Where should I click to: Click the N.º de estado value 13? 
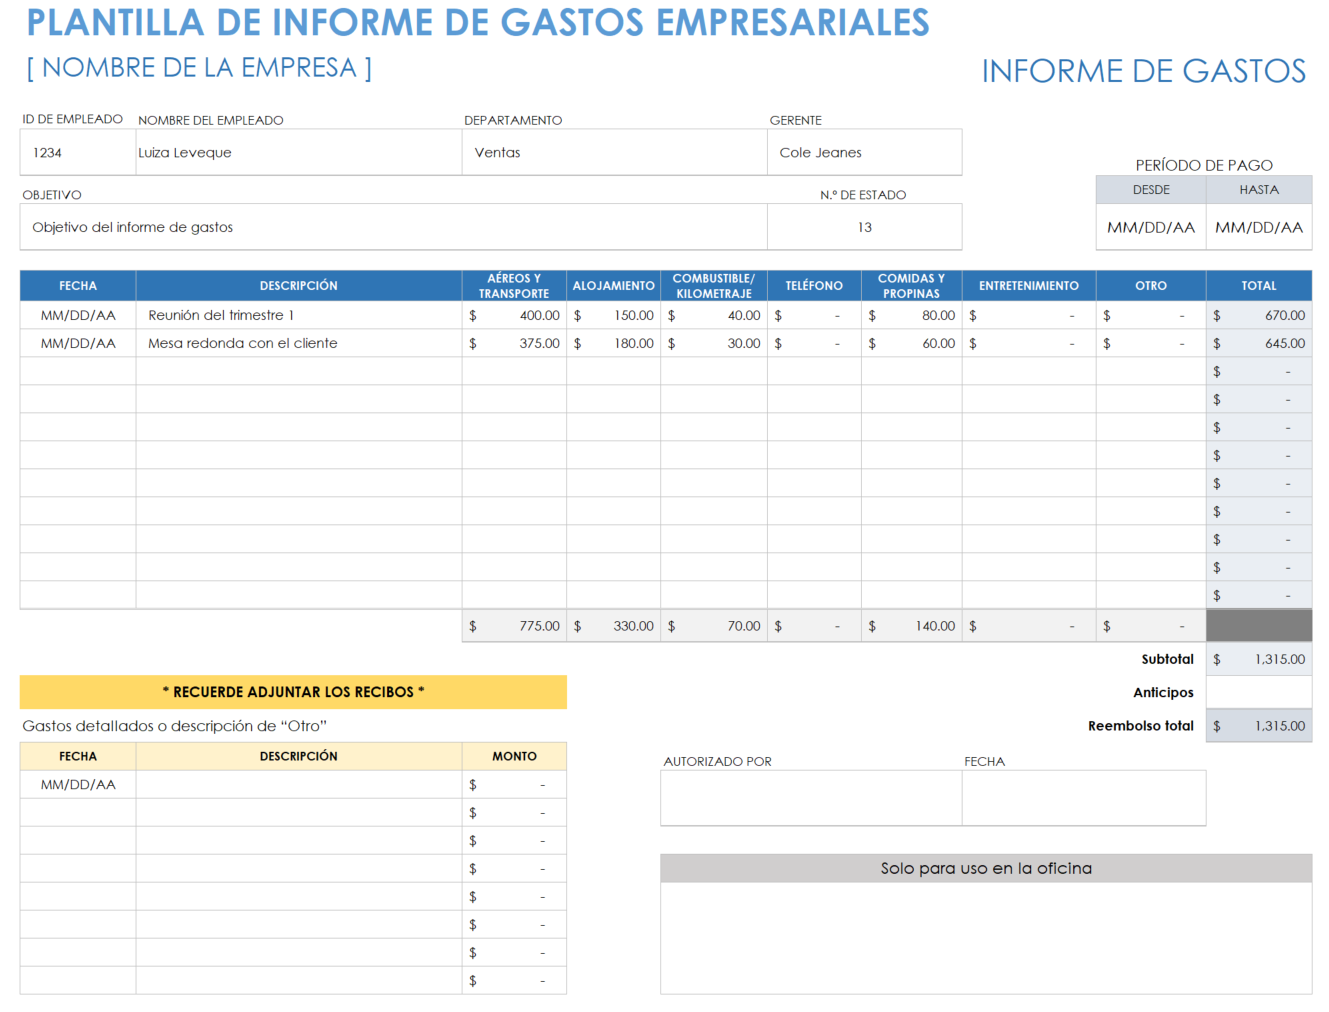(865, 227)
